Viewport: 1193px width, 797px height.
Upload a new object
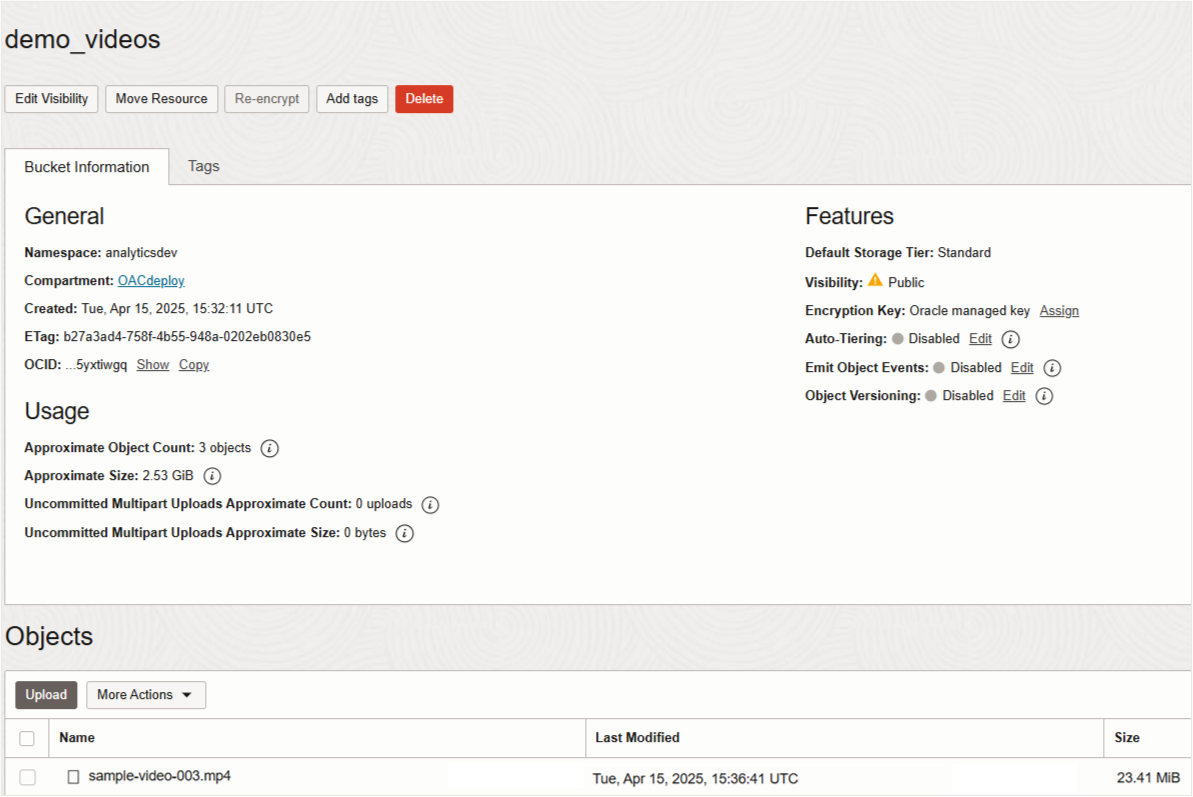pyautogui.click(x=45, y=694)
